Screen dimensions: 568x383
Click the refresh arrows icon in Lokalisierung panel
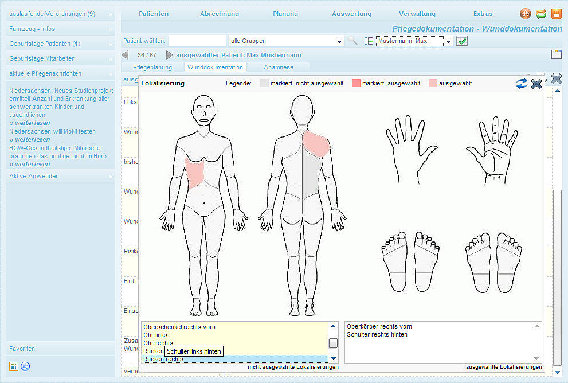(x=521, y=83)
